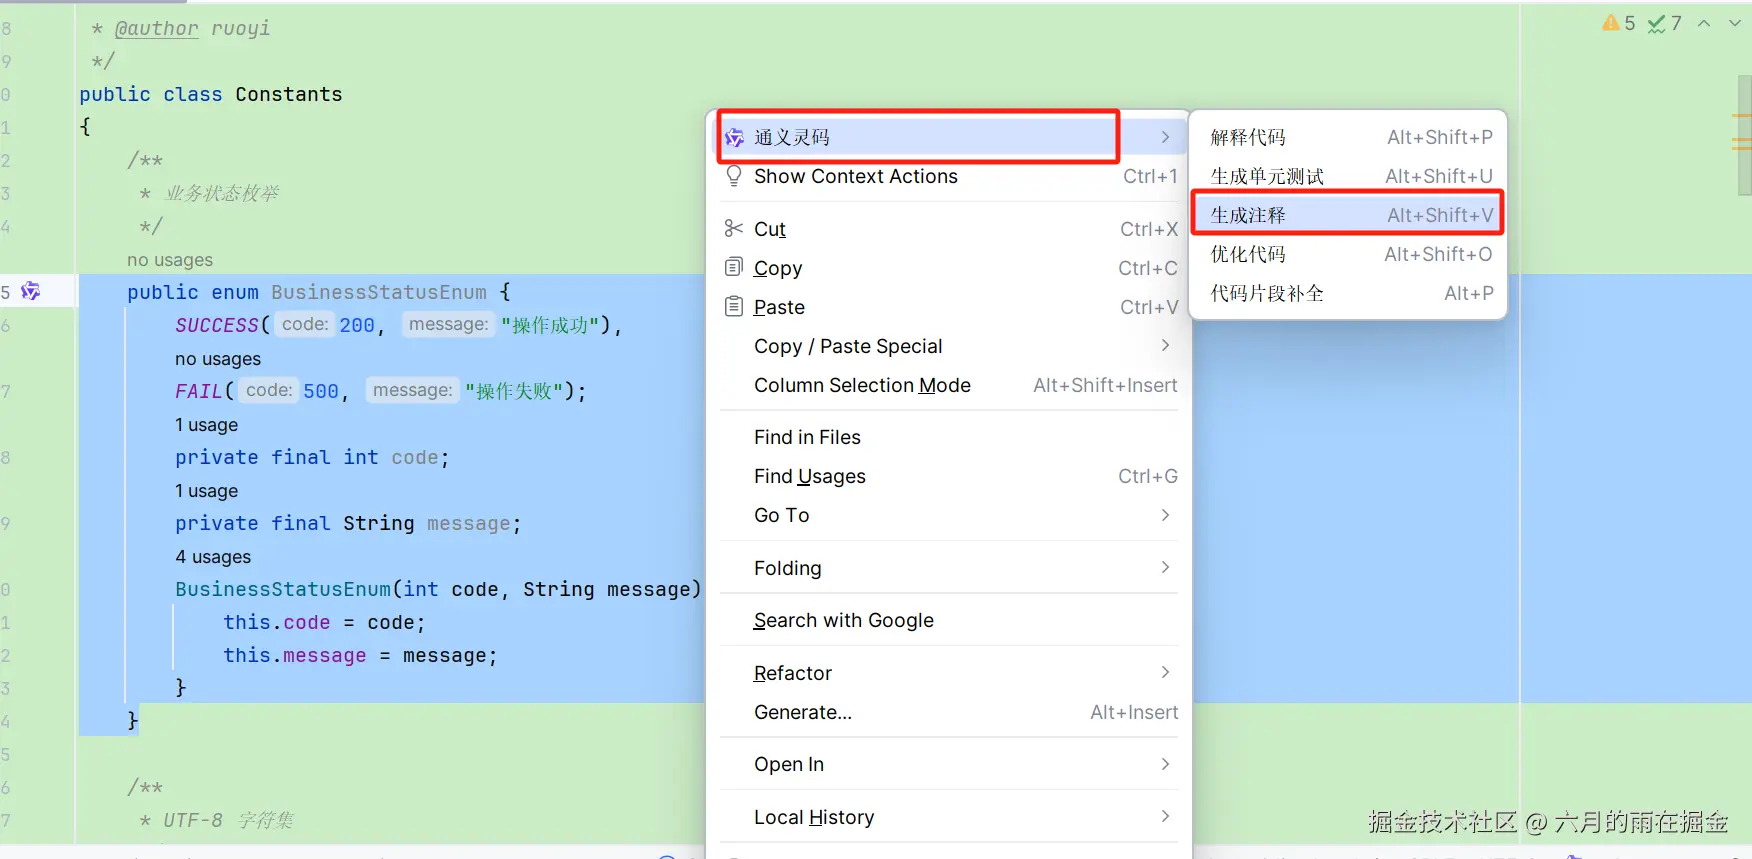Screen dimensions: 1752x859
Task: Expand the Go To submenu arrow
Action: (1165, 515)
